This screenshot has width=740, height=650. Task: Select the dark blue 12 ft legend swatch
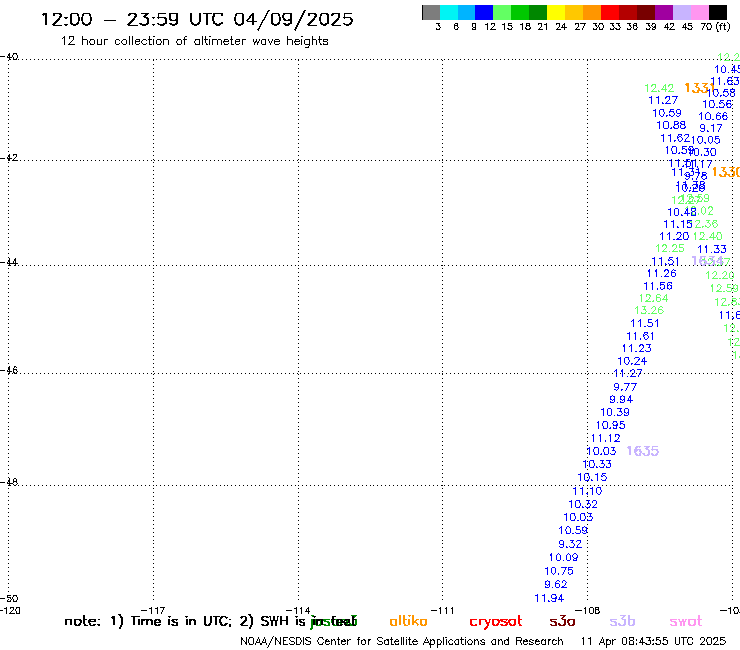click(x=484, y=12)
